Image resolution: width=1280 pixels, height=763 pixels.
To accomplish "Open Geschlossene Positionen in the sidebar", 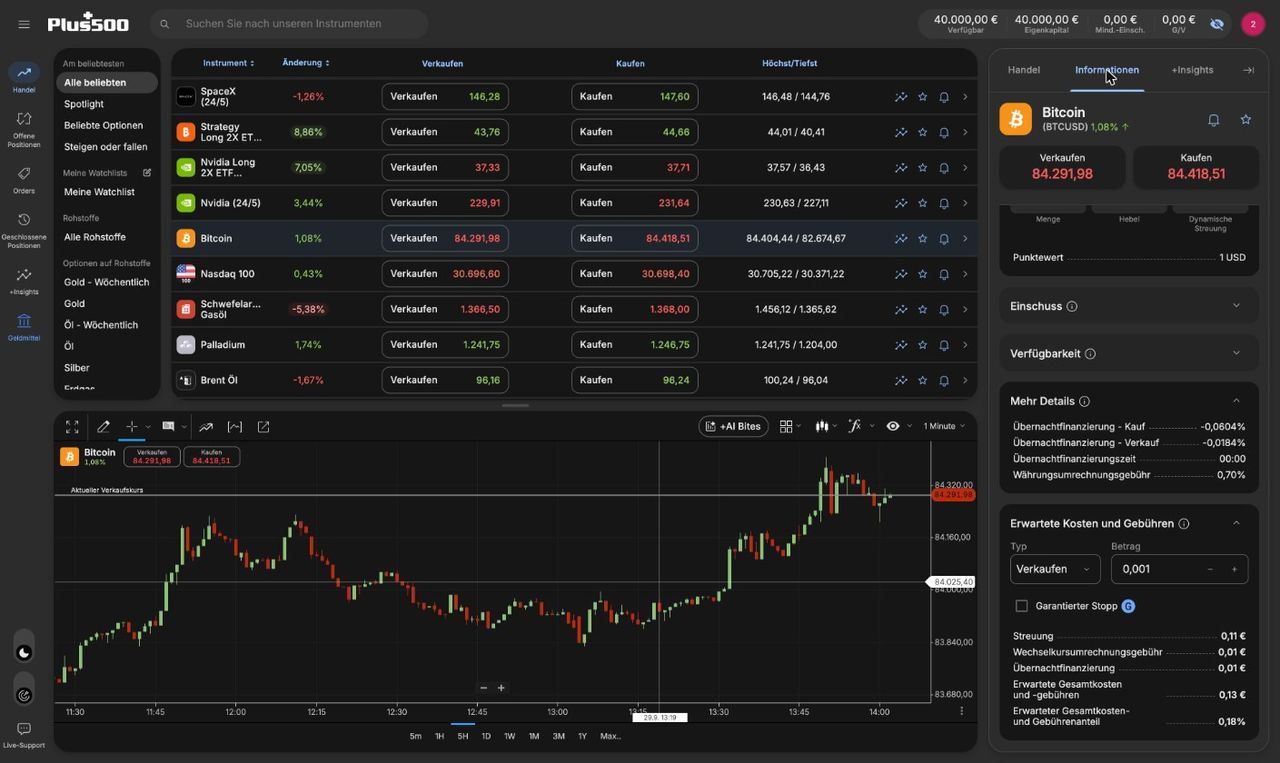I will pyautogui.click(x=24, y=230).
